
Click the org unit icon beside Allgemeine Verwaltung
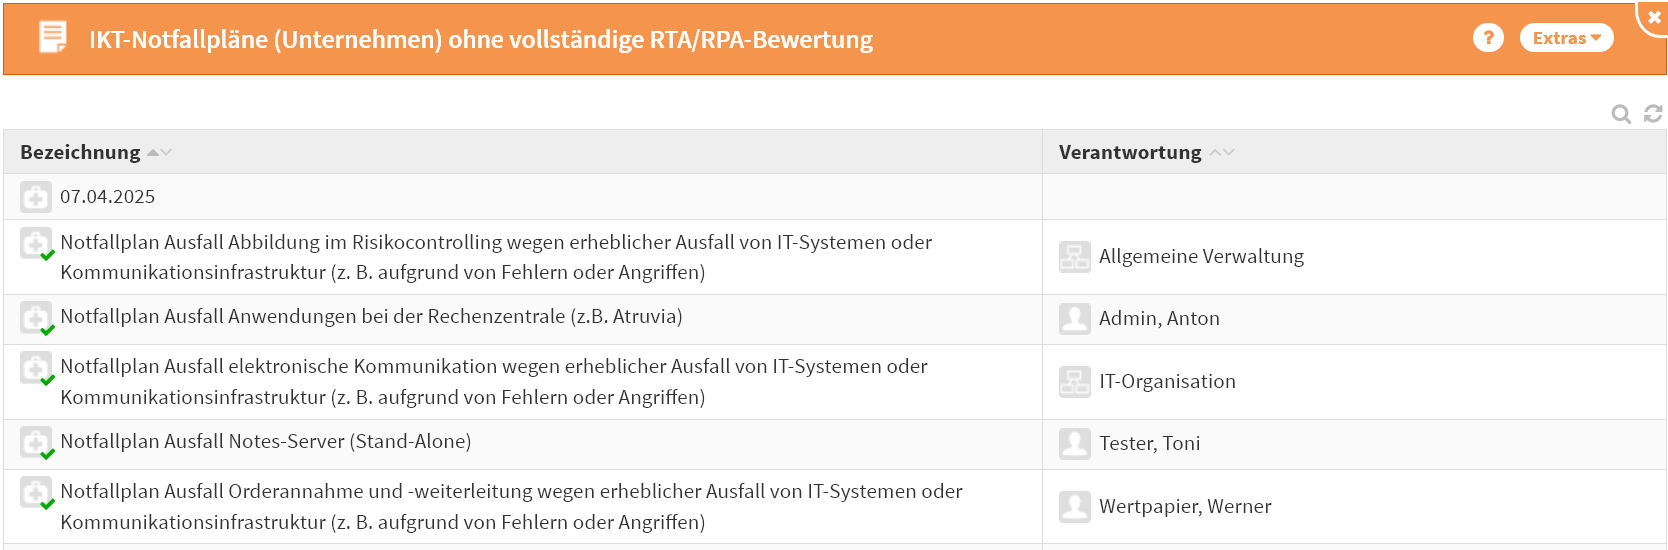pos(1075,257)
